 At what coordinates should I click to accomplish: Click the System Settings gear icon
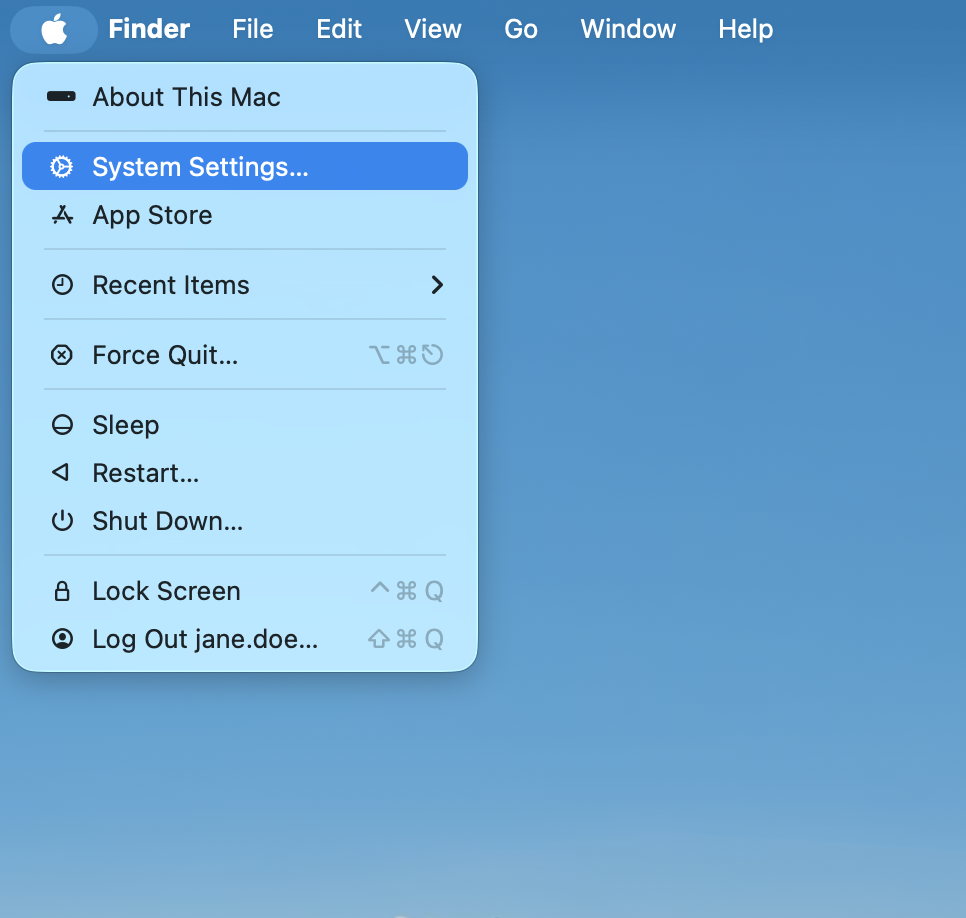[62, 166]
